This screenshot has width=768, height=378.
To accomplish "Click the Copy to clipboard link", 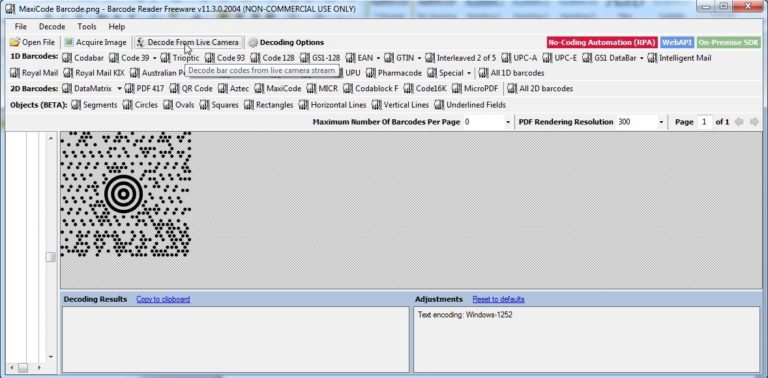I will [163, 299].
